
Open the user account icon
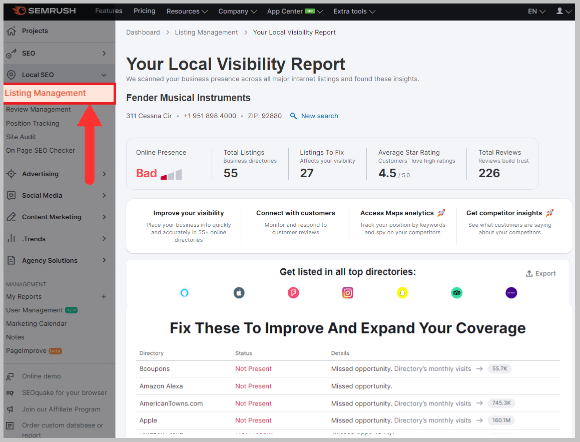560,11
